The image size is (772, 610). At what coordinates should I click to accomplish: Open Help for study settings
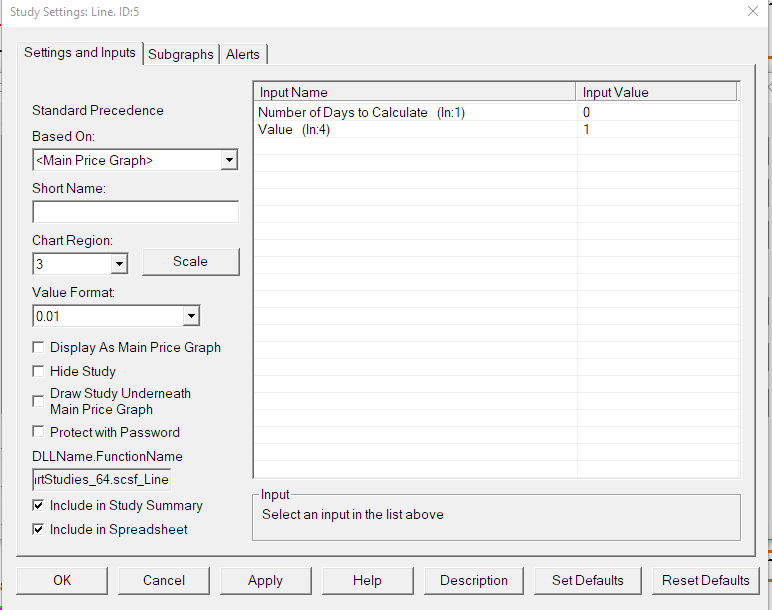(367, 580)
